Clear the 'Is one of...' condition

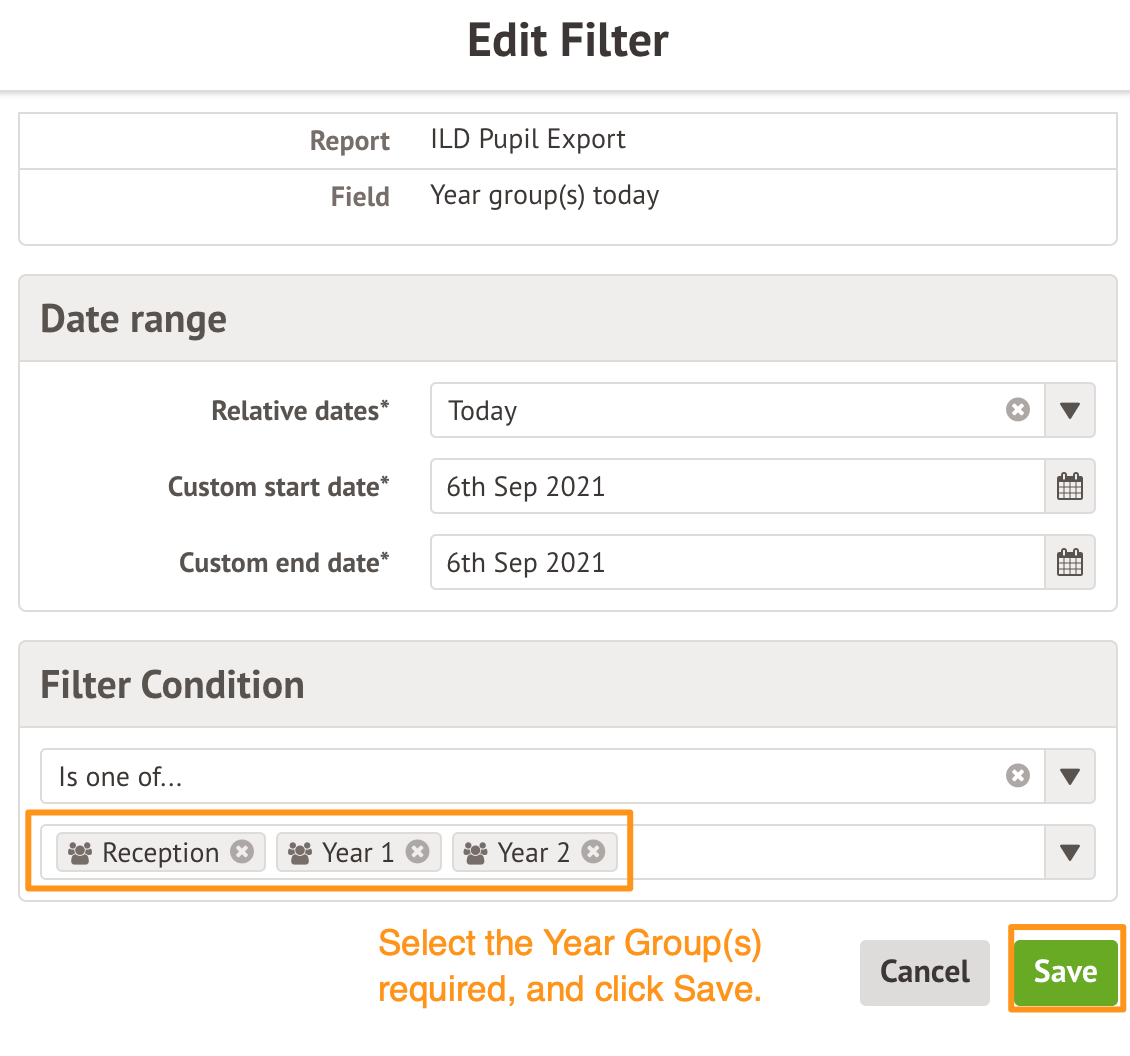point(1017,776)
